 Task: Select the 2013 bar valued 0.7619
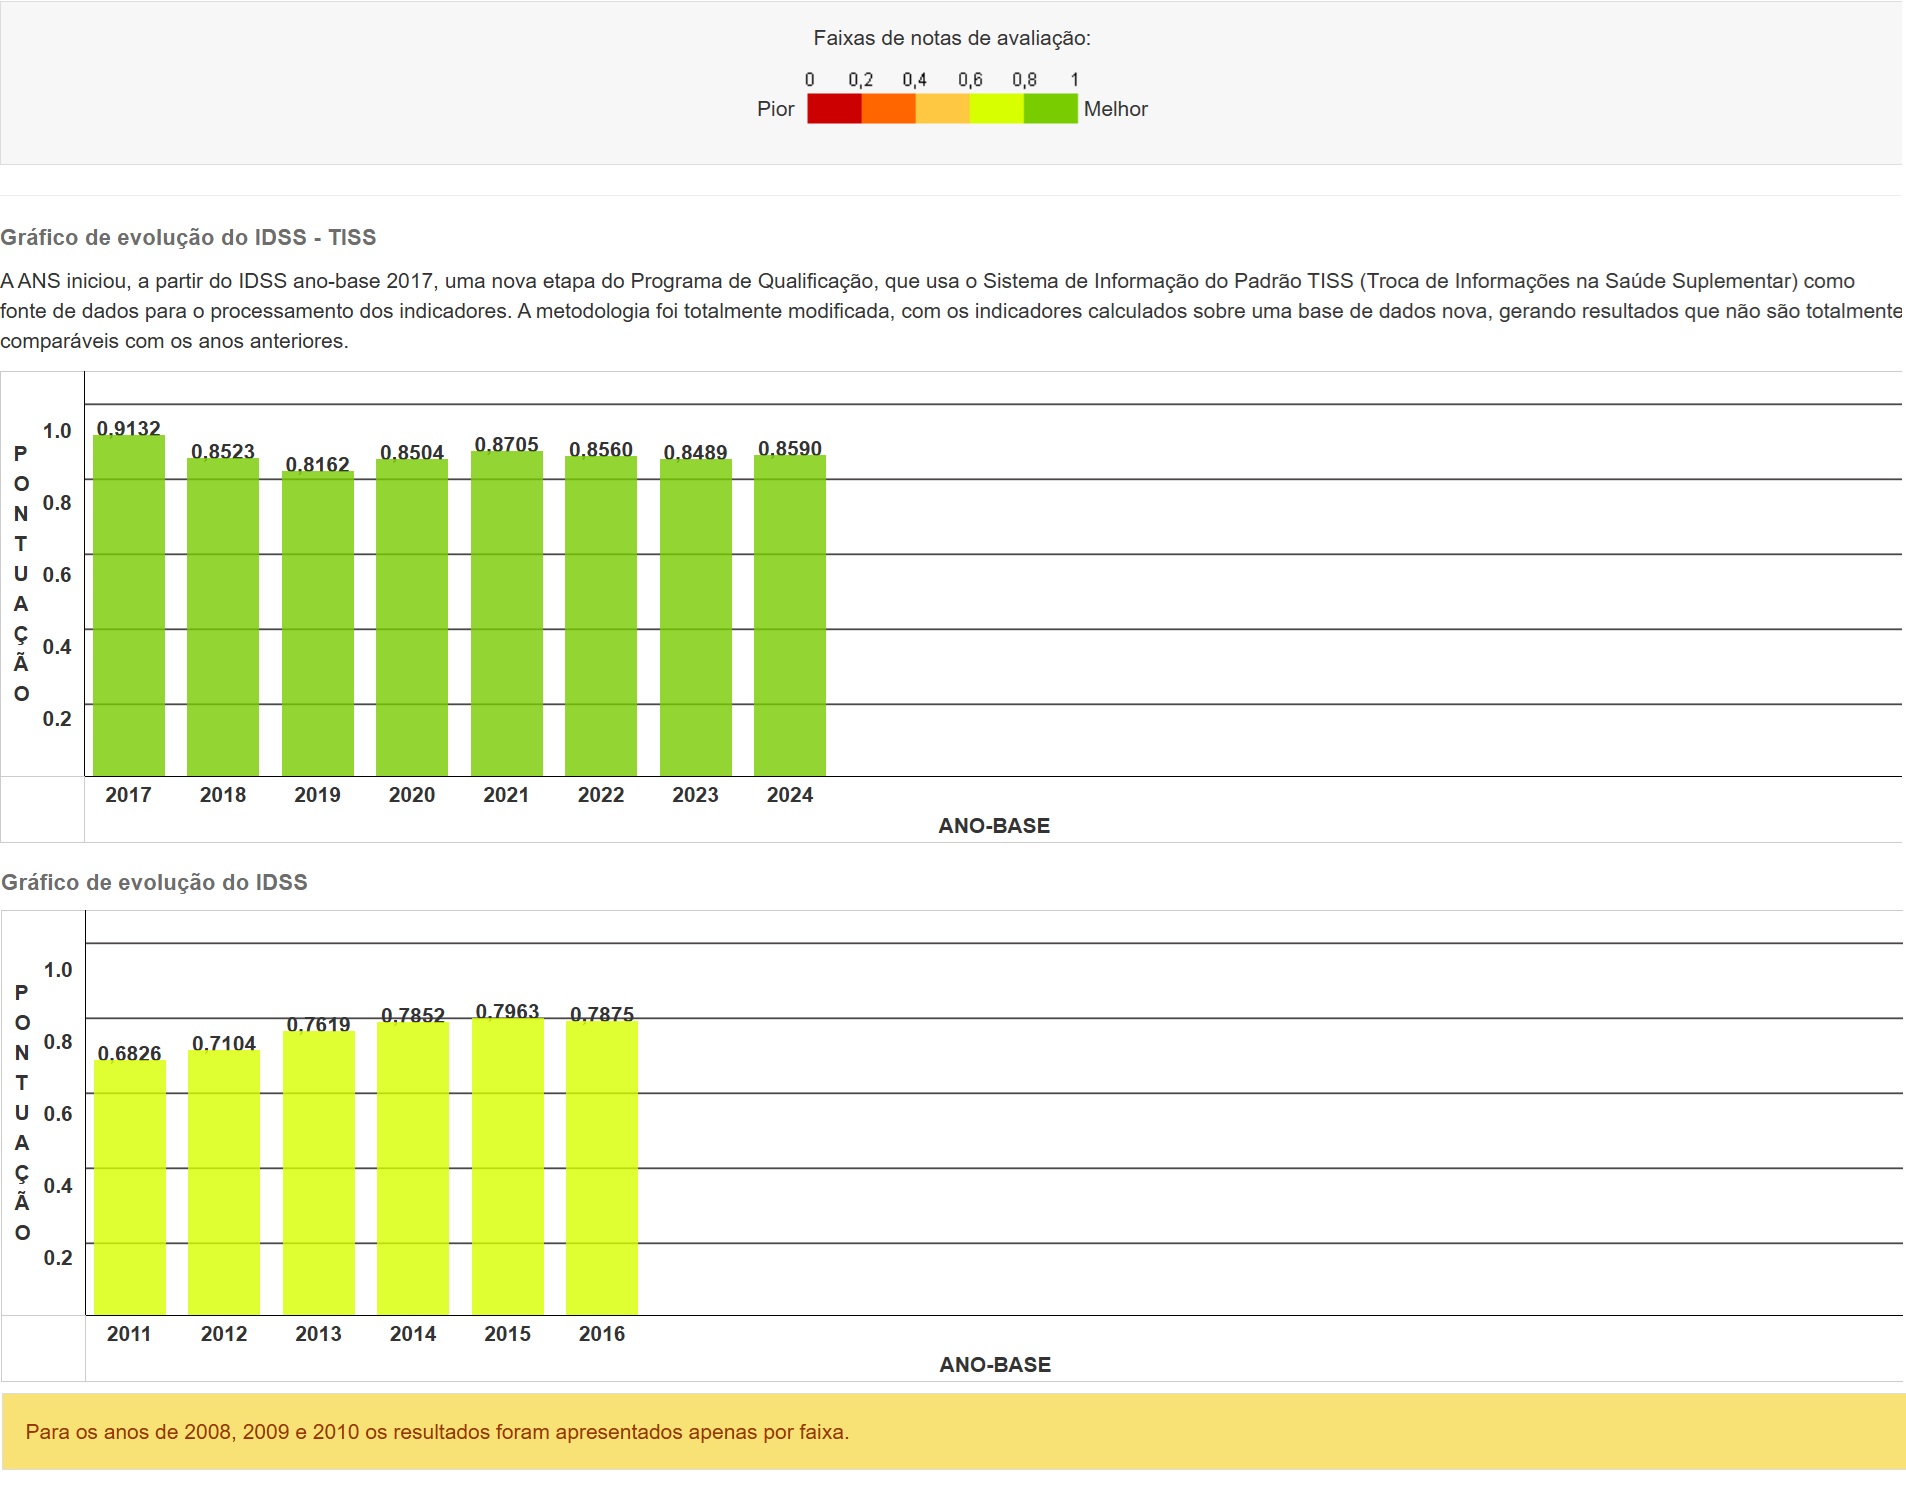(x=319, y=1173)
